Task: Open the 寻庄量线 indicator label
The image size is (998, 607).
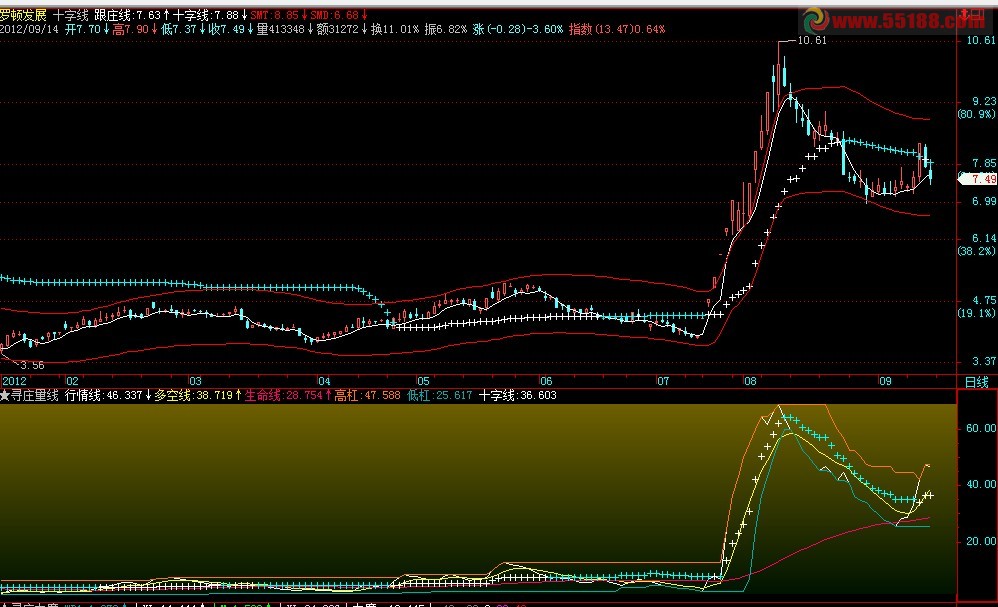Action: (x=35, y=396)
